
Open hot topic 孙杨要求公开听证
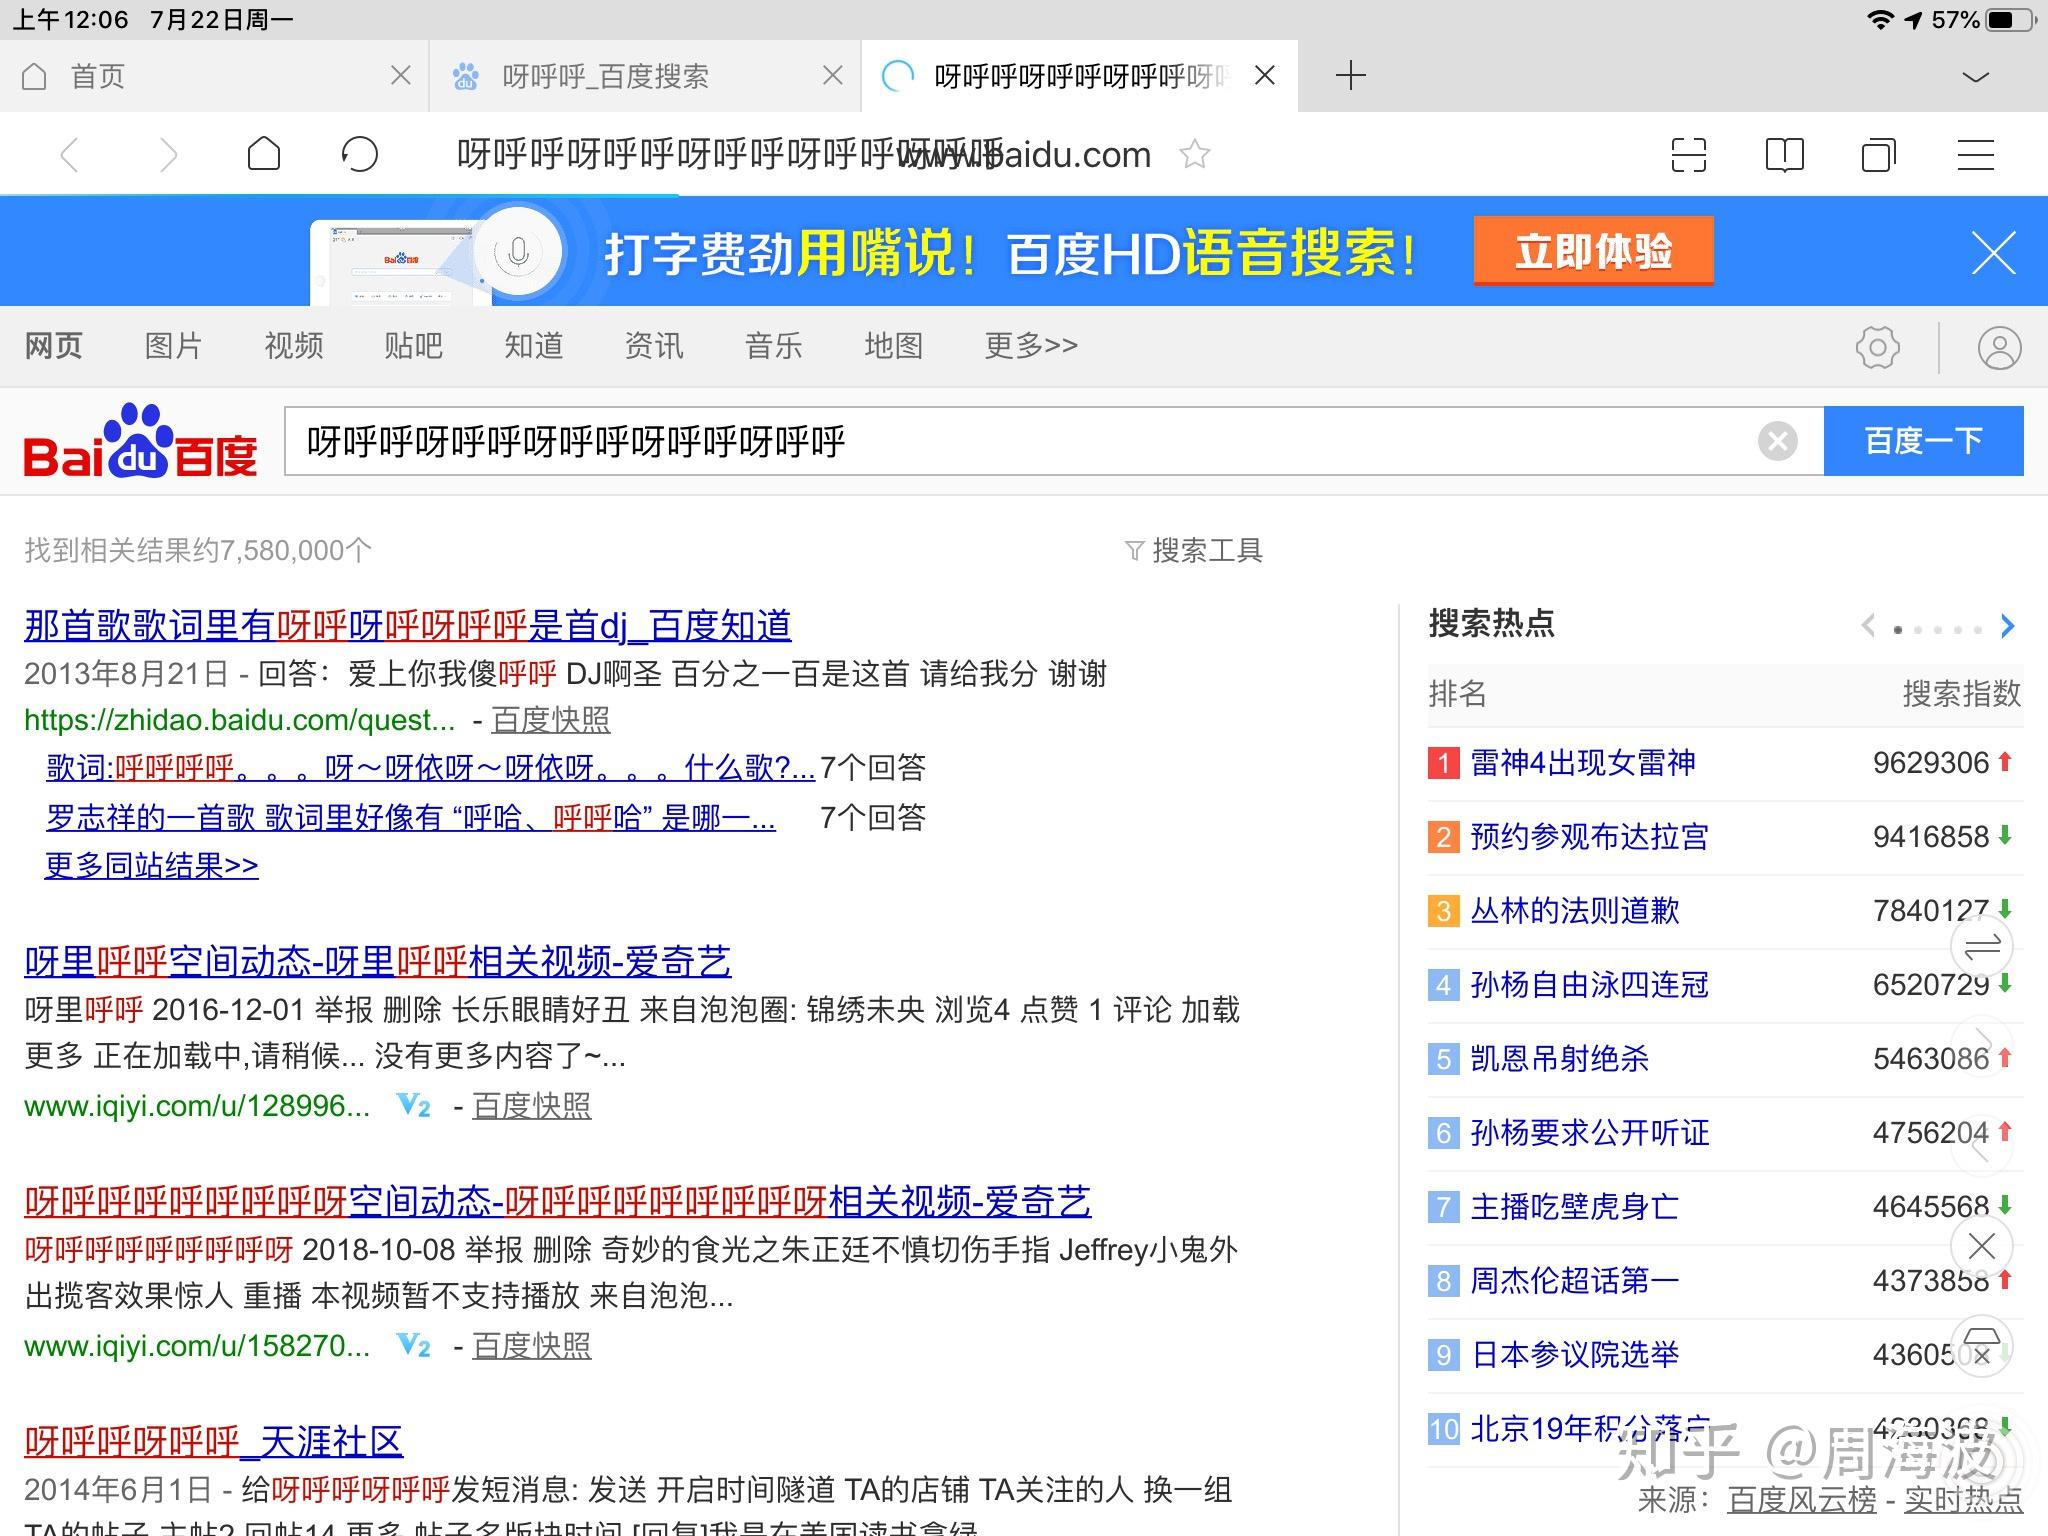(1589, 1133)
